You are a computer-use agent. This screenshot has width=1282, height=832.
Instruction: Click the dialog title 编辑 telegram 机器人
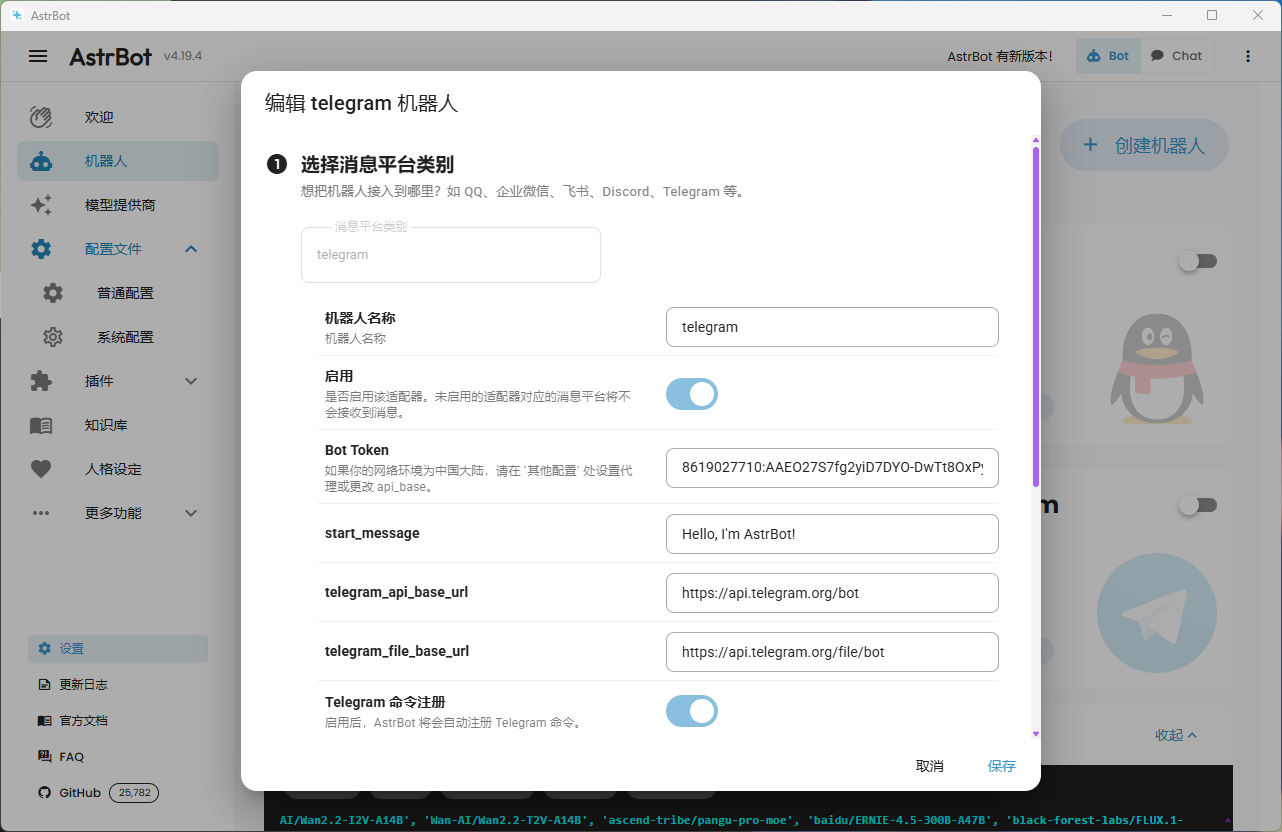(x=362, y=103)
